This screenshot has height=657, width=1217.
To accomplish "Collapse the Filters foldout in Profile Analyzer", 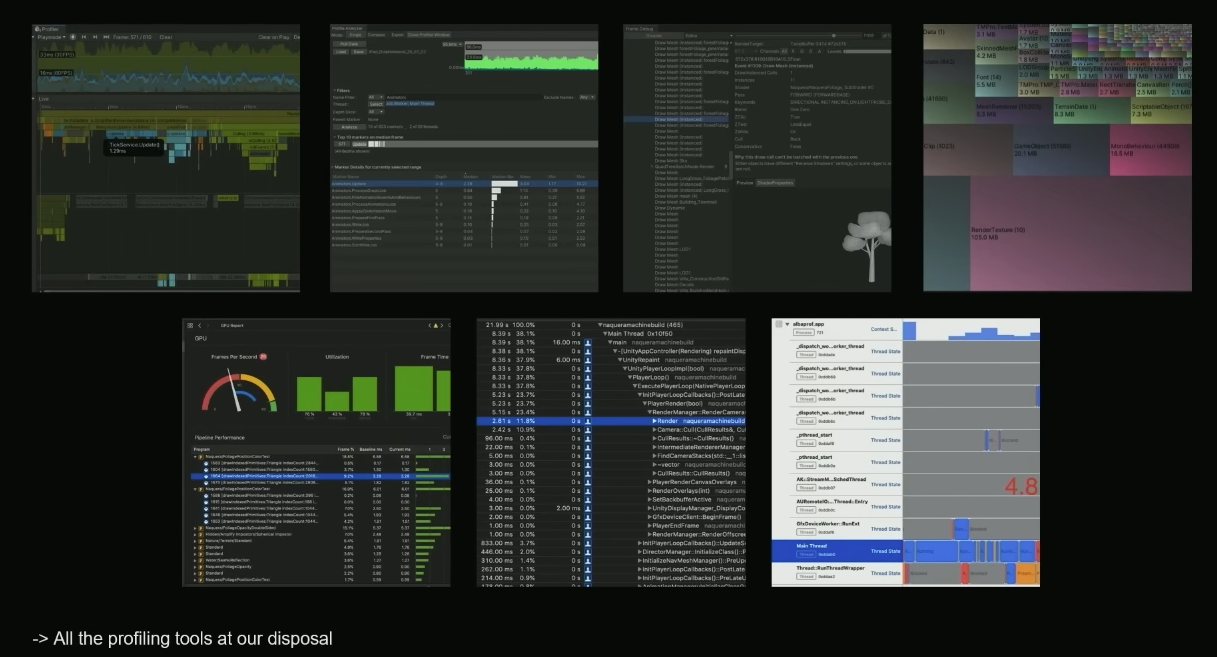I will [334, 91].
